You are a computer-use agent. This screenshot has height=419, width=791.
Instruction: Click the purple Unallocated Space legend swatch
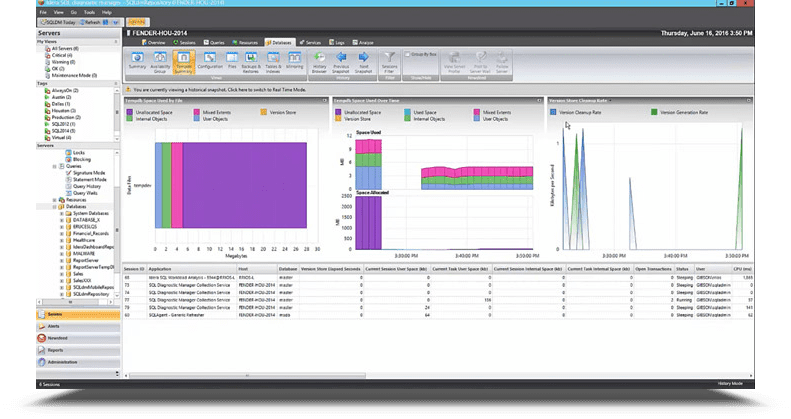130,112
